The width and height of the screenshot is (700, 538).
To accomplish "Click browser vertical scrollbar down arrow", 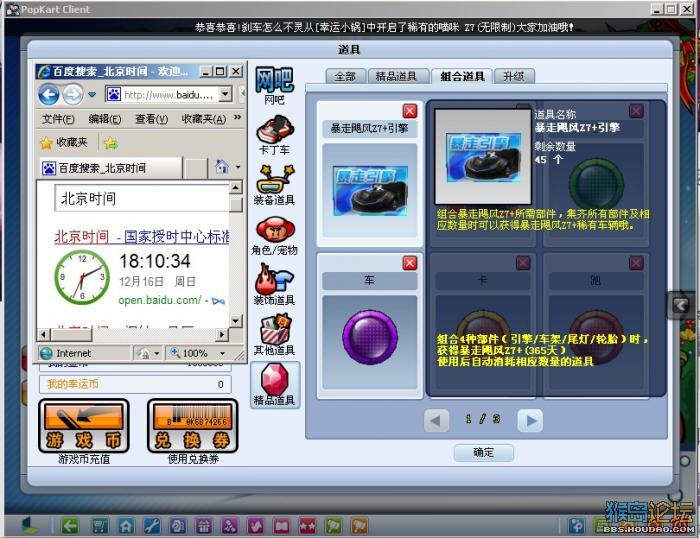I will tap(236, 321).
